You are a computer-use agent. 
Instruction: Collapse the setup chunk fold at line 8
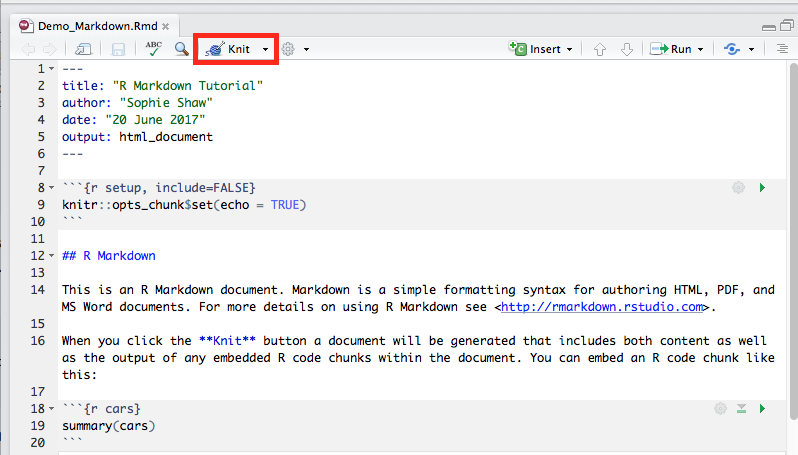(x=51, y=188)
